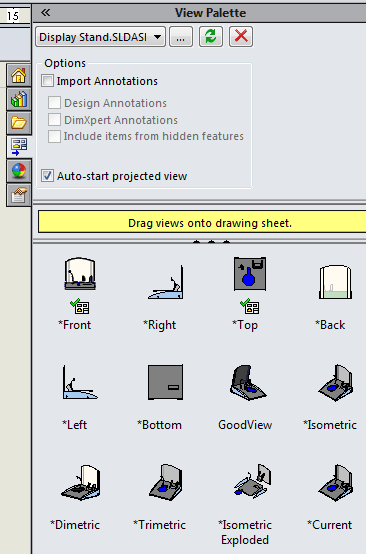Select the *Front view thumbnail
The height and width of the screenshot is (554, 366).
pyautogui.click(x=80, y=274)
